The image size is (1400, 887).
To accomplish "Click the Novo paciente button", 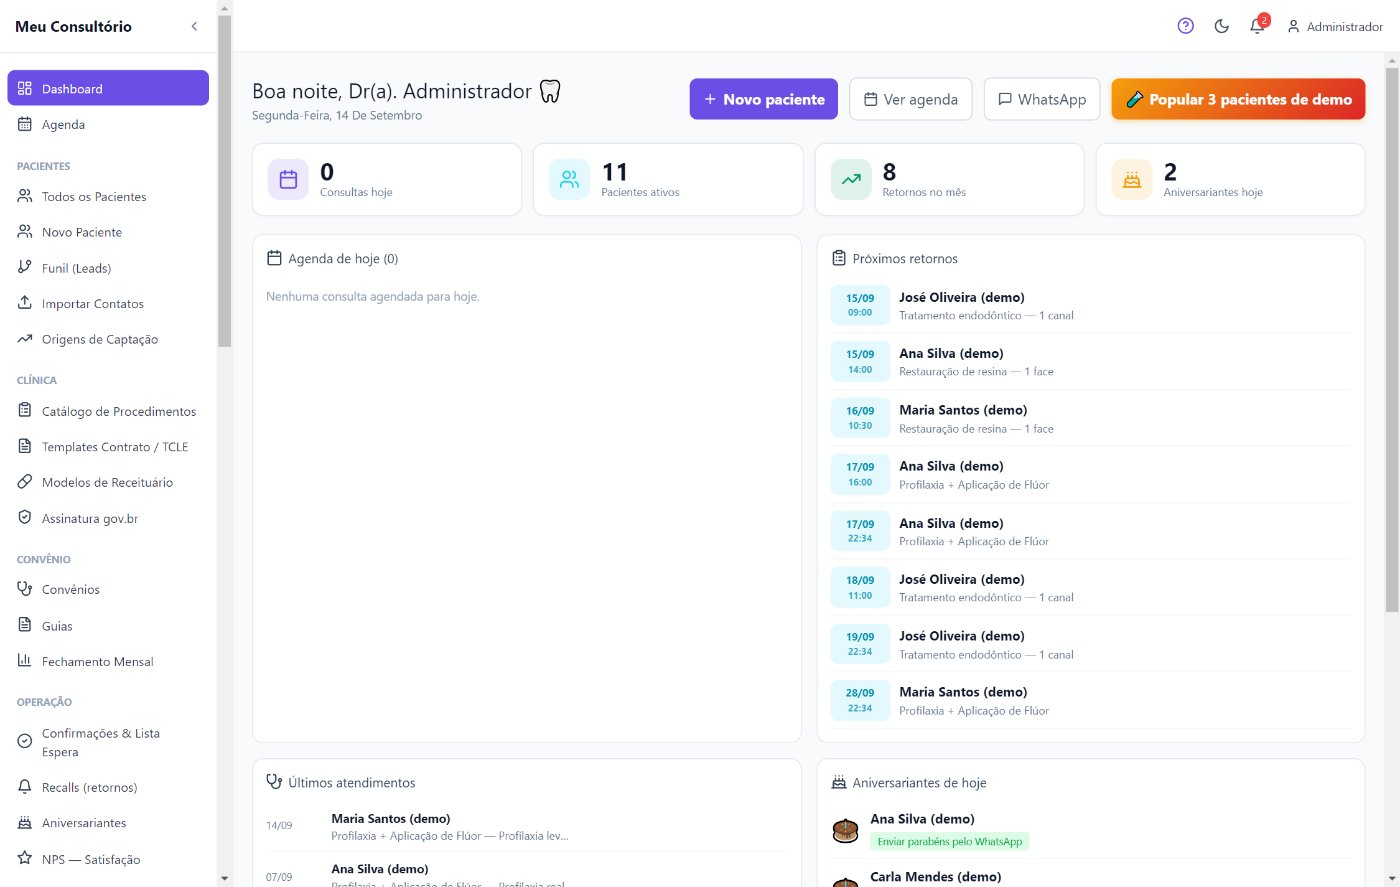I will coord(764,99).
